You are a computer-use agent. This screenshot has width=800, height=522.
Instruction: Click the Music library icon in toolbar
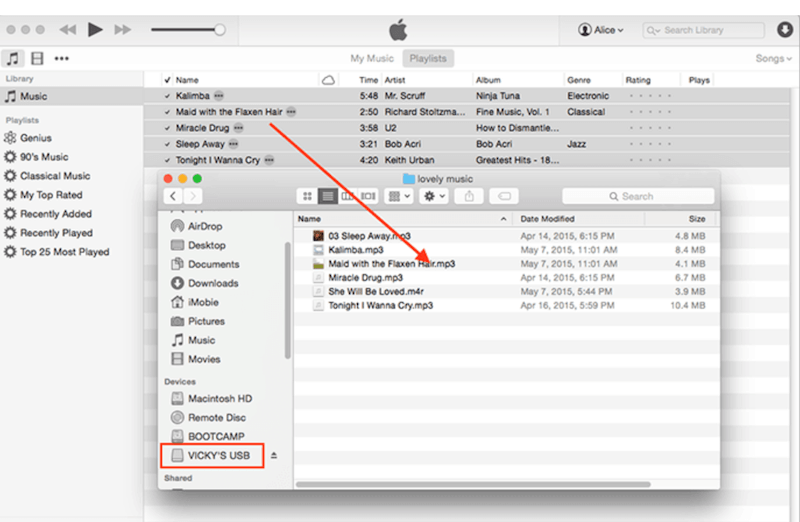13,59
